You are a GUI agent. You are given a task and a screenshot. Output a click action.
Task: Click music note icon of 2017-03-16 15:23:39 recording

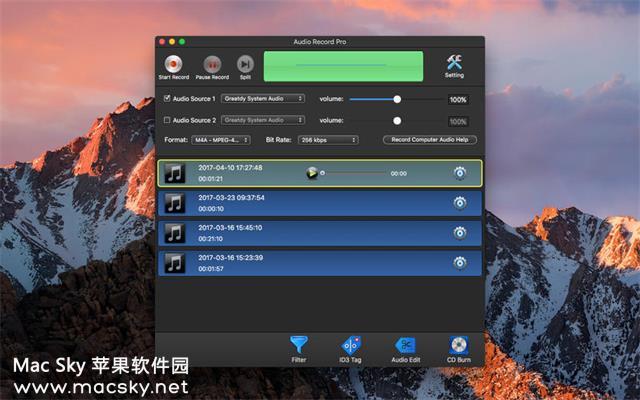pos(175,263)
